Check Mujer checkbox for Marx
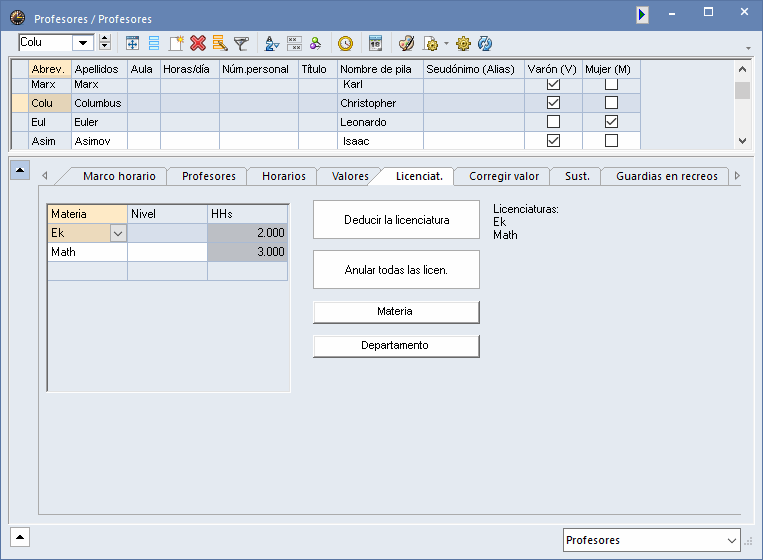This screenshot has width=763, height=560. [x=611, y=84]
